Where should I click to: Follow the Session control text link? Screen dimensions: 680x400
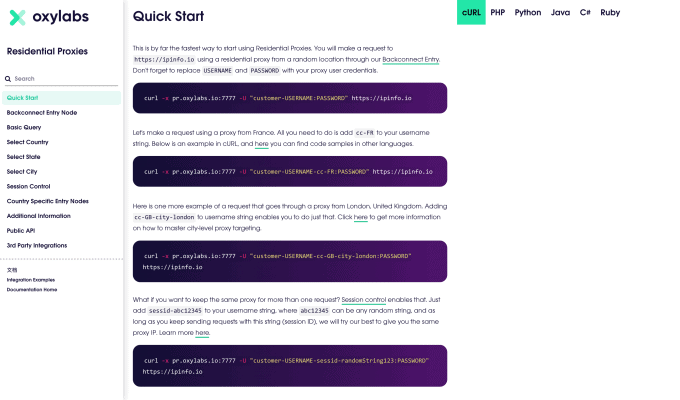pos(364,300)
